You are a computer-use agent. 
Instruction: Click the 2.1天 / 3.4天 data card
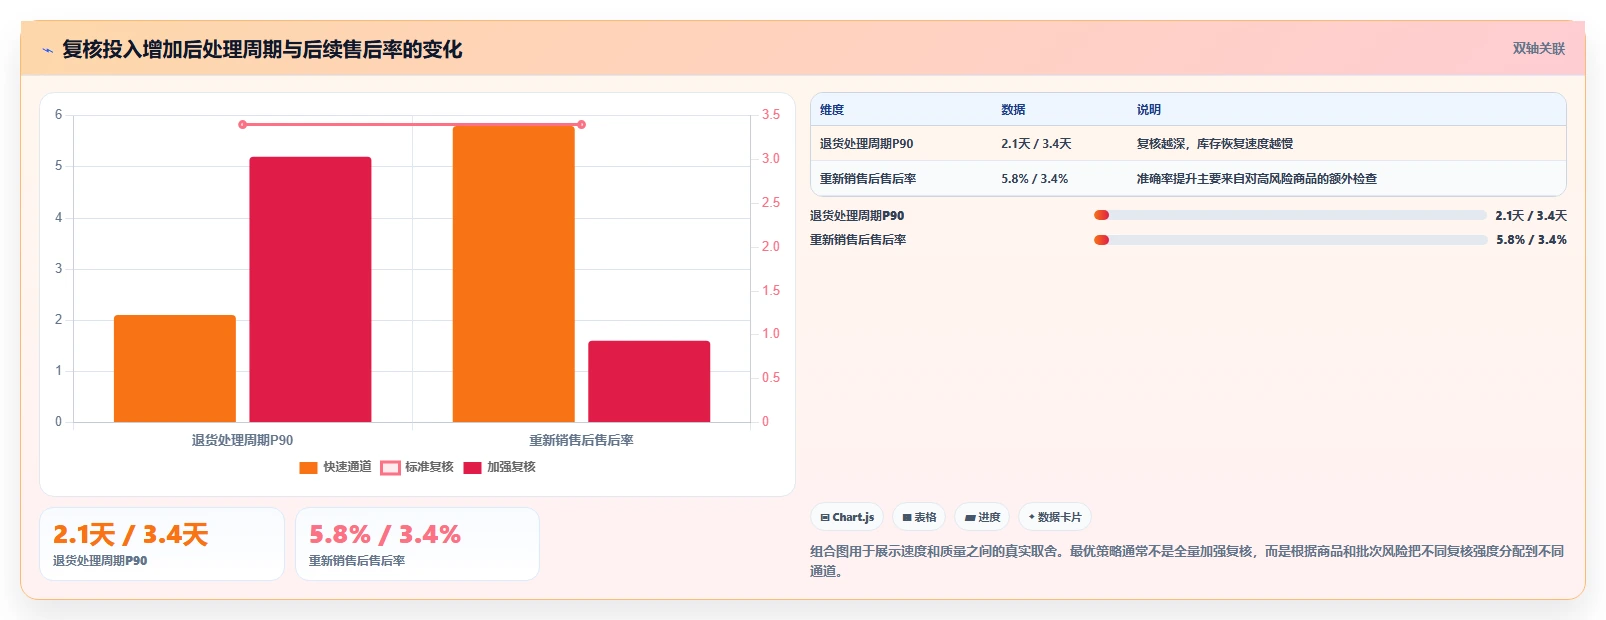(162, 544)
